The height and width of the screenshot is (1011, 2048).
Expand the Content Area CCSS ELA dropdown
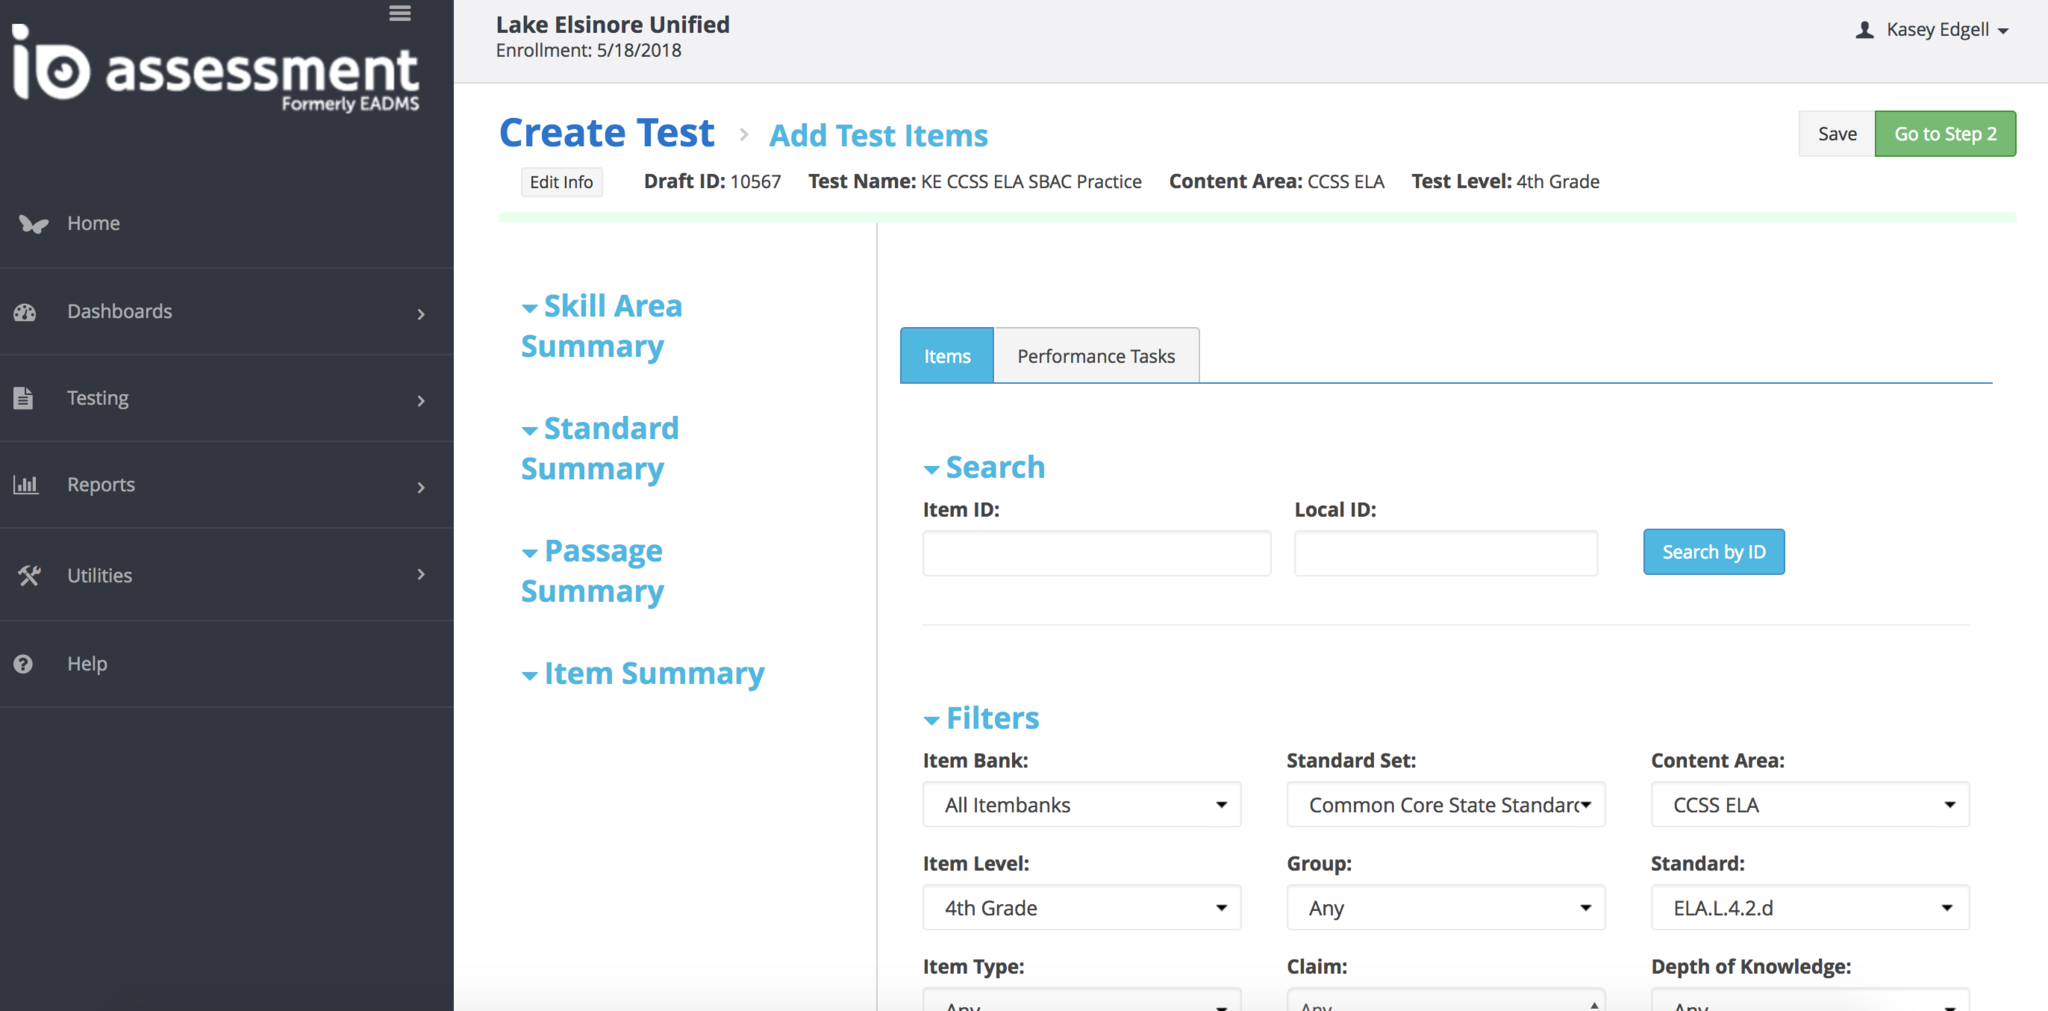pyautogui.click(x=1809, y=805)
